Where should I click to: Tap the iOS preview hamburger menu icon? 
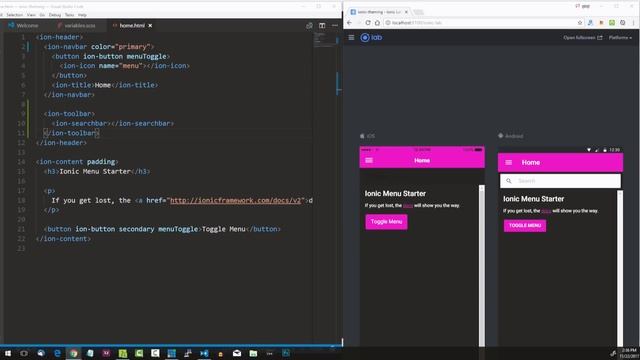(x=369, y=160)
